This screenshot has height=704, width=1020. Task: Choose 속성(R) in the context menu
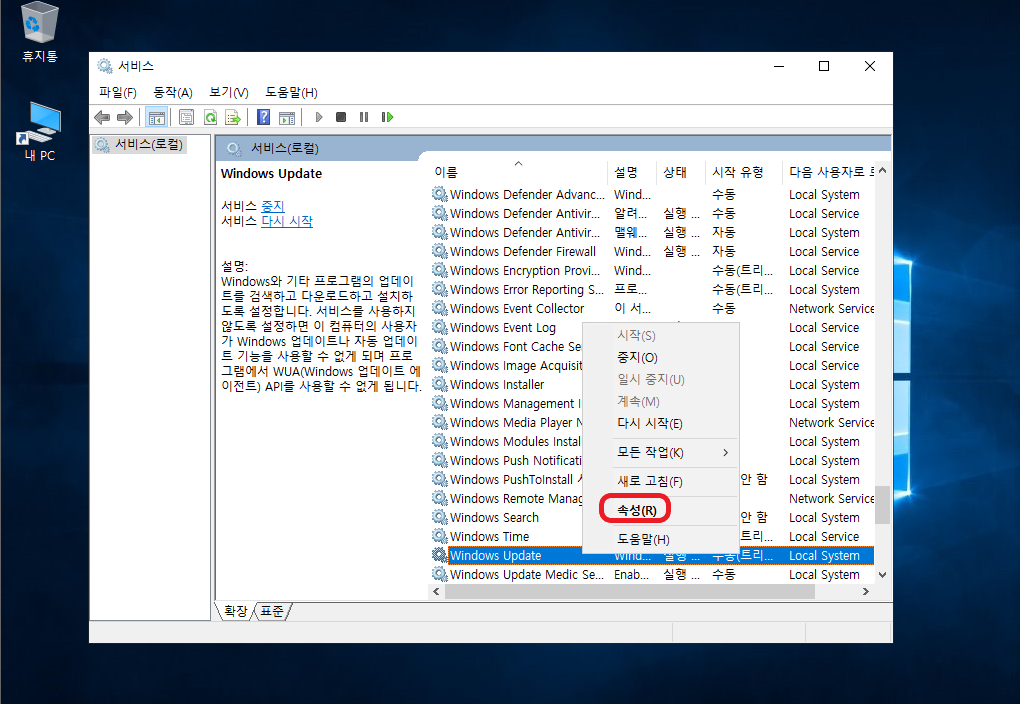click(660, 510)
